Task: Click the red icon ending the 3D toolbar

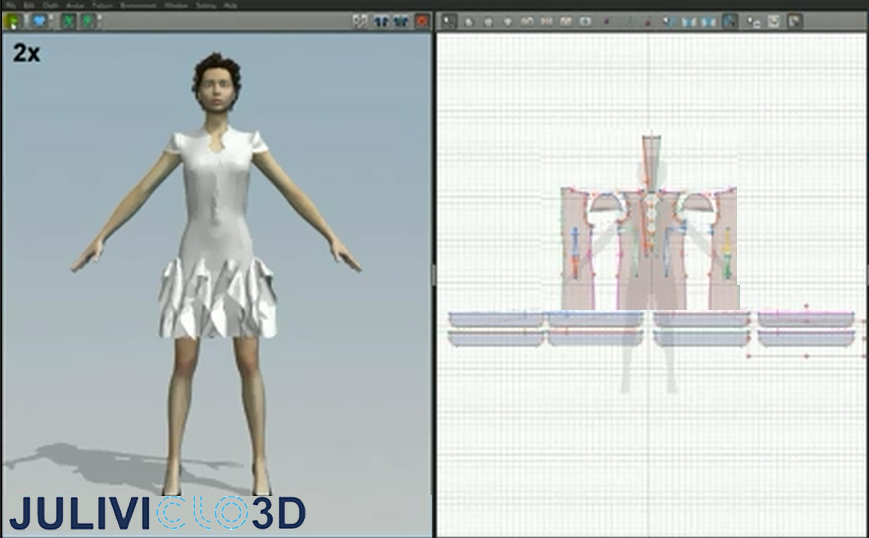Action: [x=422, y=22]
